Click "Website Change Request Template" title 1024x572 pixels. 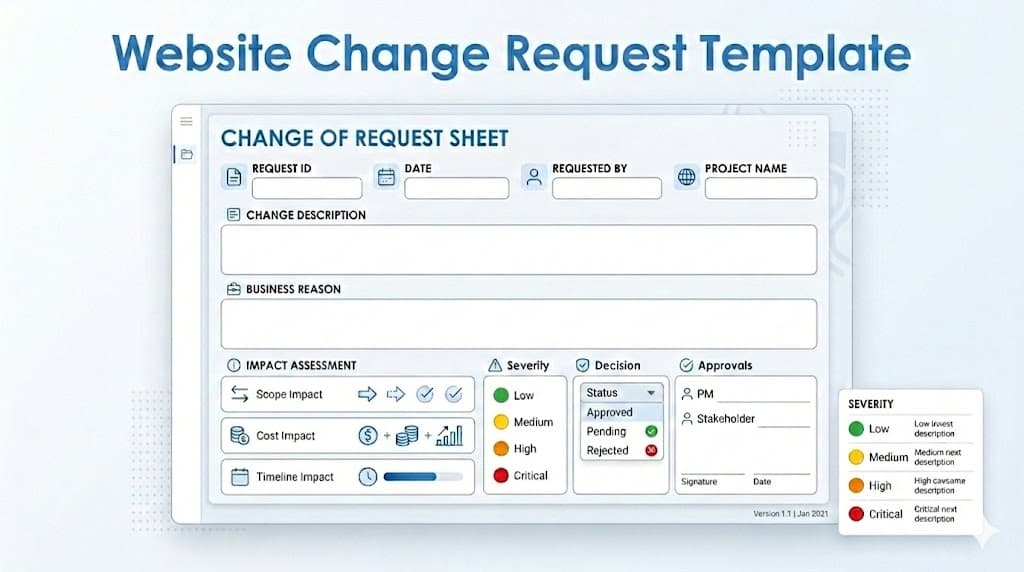click(511, 54)
